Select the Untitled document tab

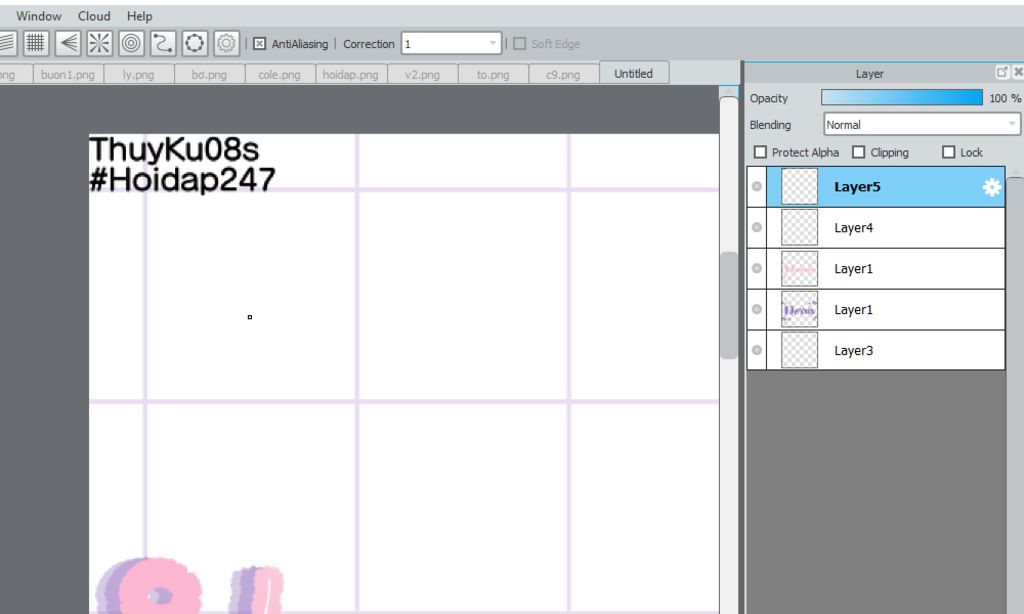[x=634, y=73]
